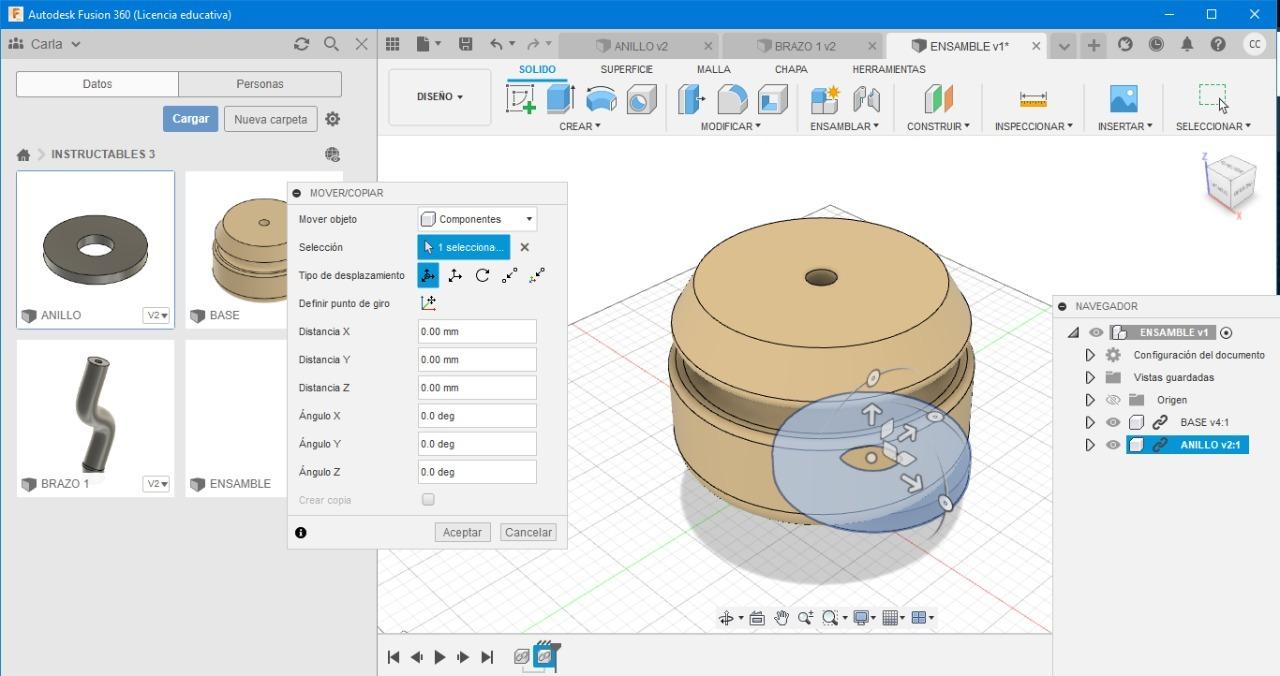
Task: Open the Pan hand tool
Action: (781, 618)
